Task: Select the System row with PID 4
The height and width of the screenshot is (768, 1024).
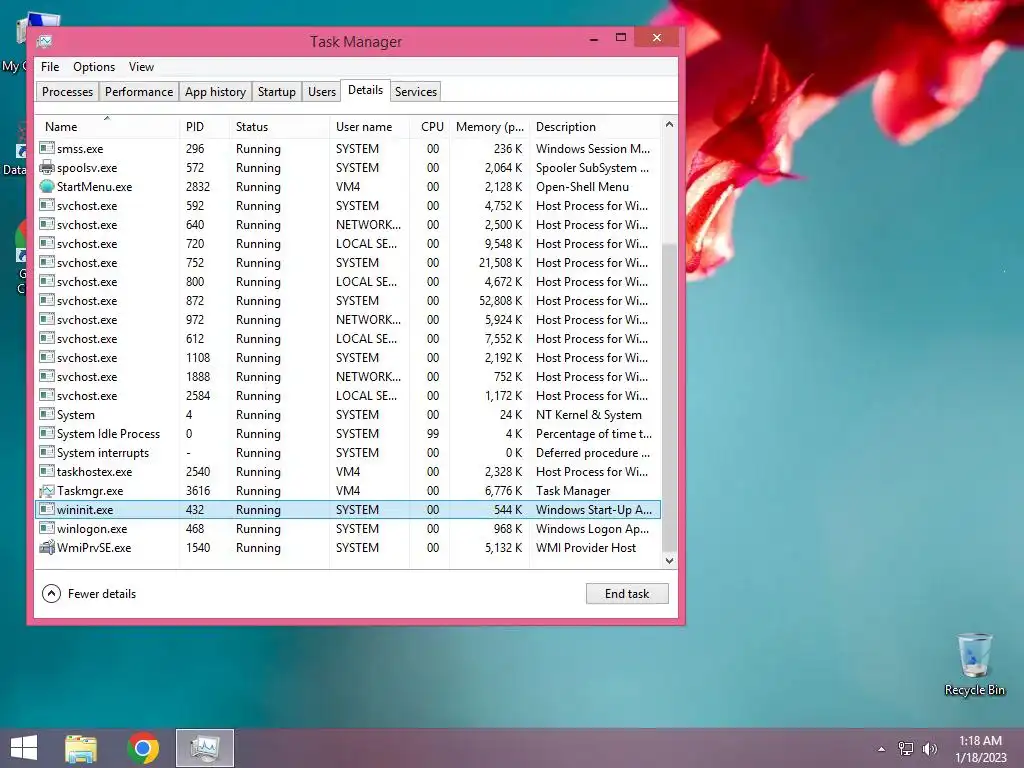Action: (348, 414)
